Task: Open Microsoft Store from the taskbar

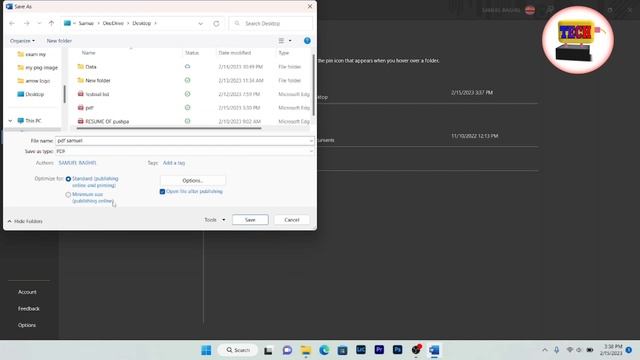Action: pos(342,350)
